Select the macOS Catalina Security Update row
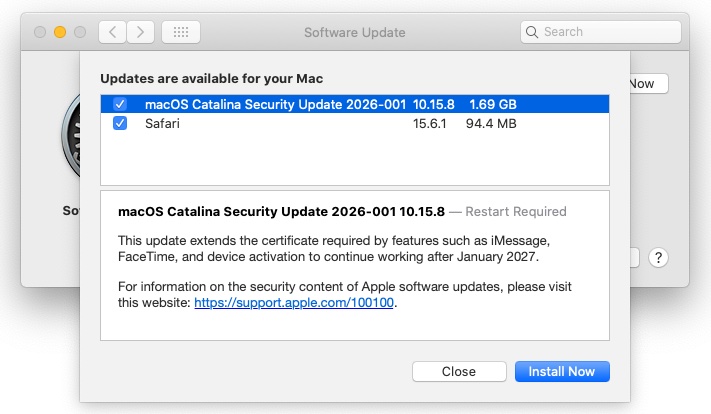The image size is (711, 414). (x=355, y=104)
